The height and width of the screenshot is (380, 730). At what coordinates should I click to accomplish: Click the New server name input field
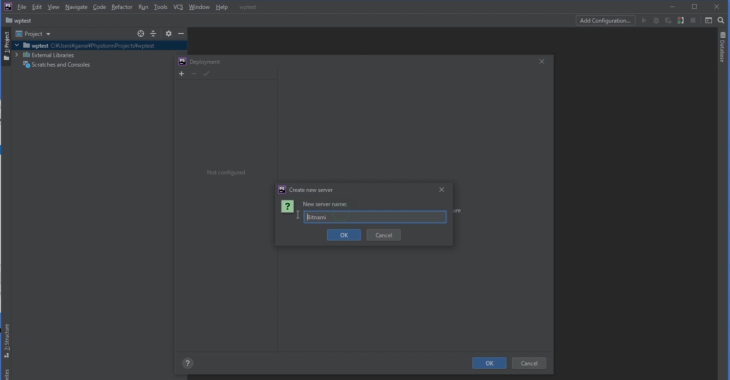click(x=375, y=217)
